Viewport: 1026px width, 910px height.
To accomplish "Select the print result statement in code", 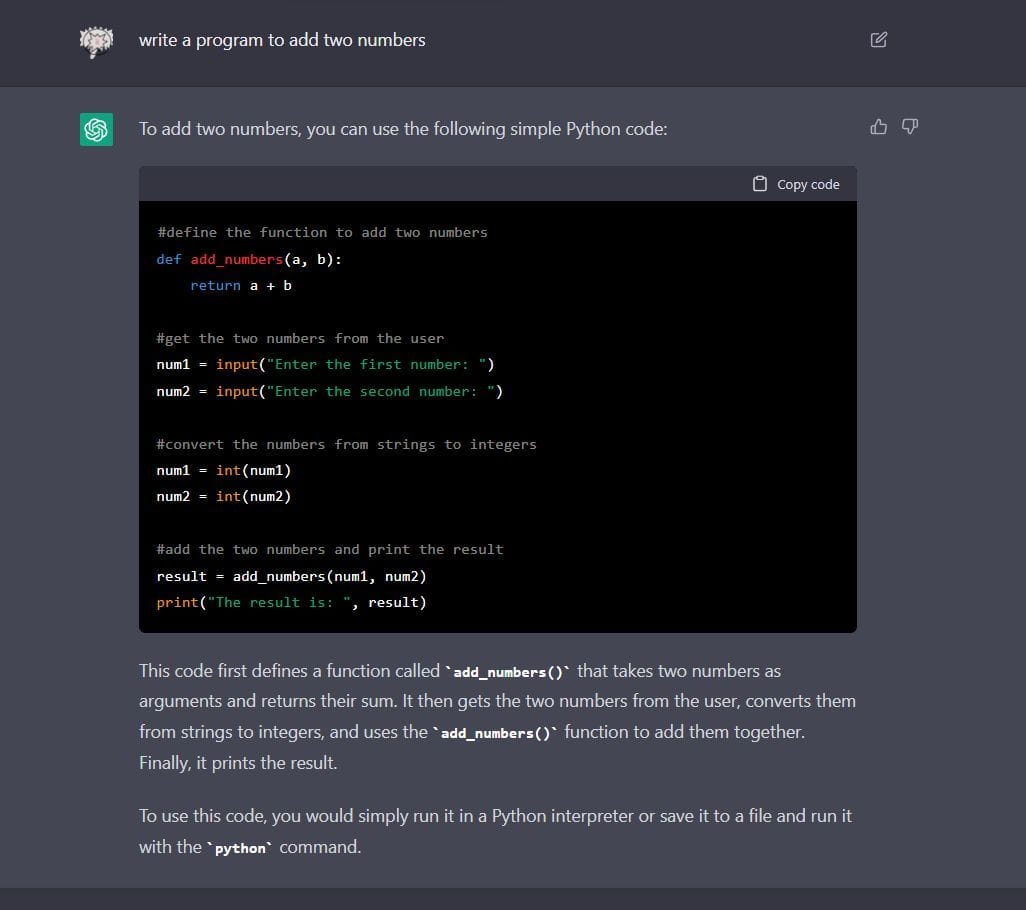I will coord(291,601).
